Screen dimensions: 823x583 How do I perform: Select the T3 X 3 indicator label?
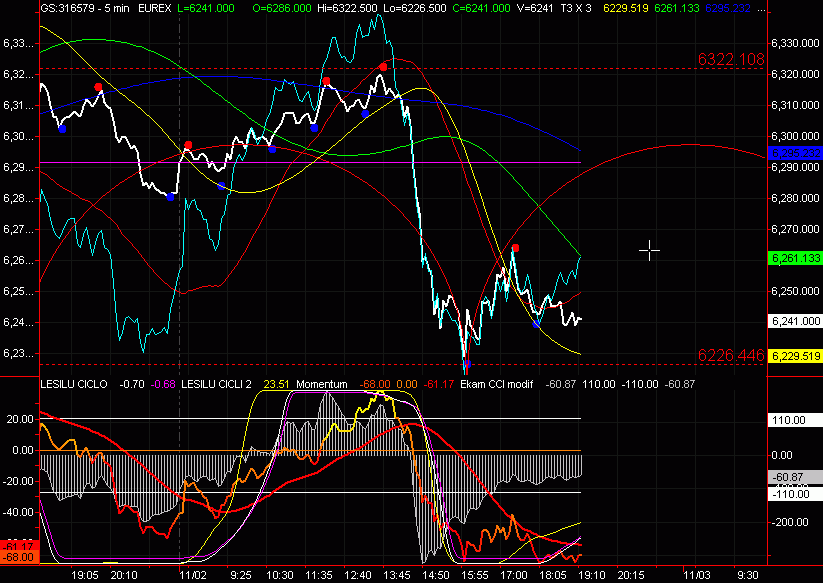(x=574, y=8)
